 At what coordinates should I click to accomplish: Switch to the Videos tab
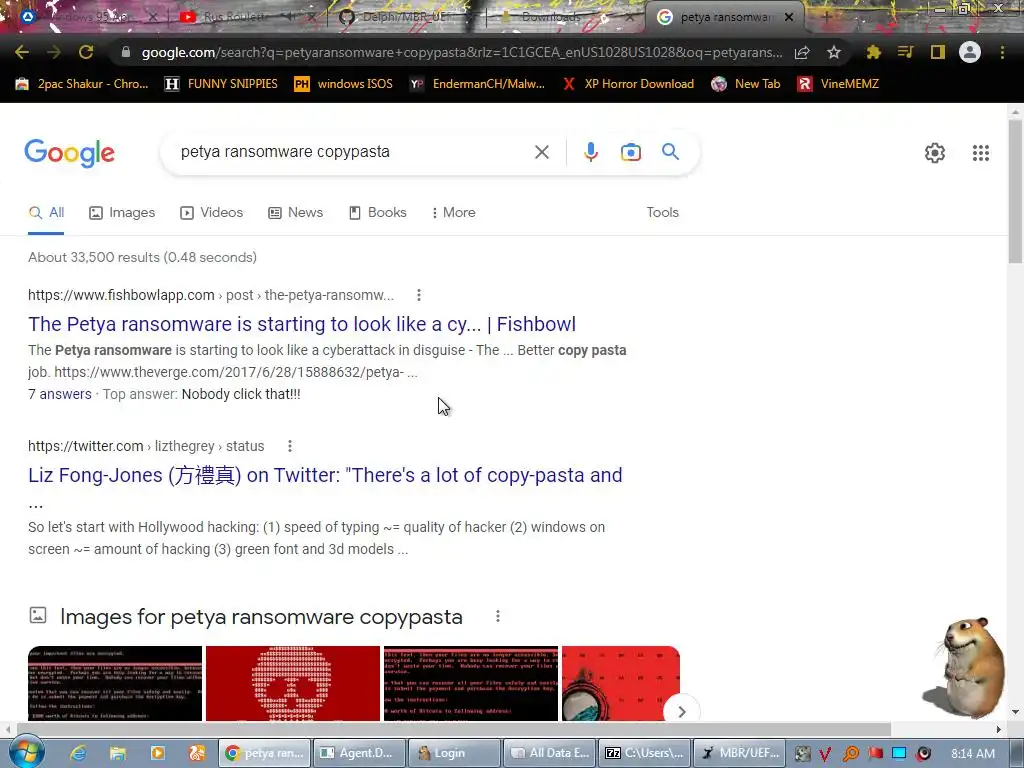pyautogui.click(x=212, y=213)
